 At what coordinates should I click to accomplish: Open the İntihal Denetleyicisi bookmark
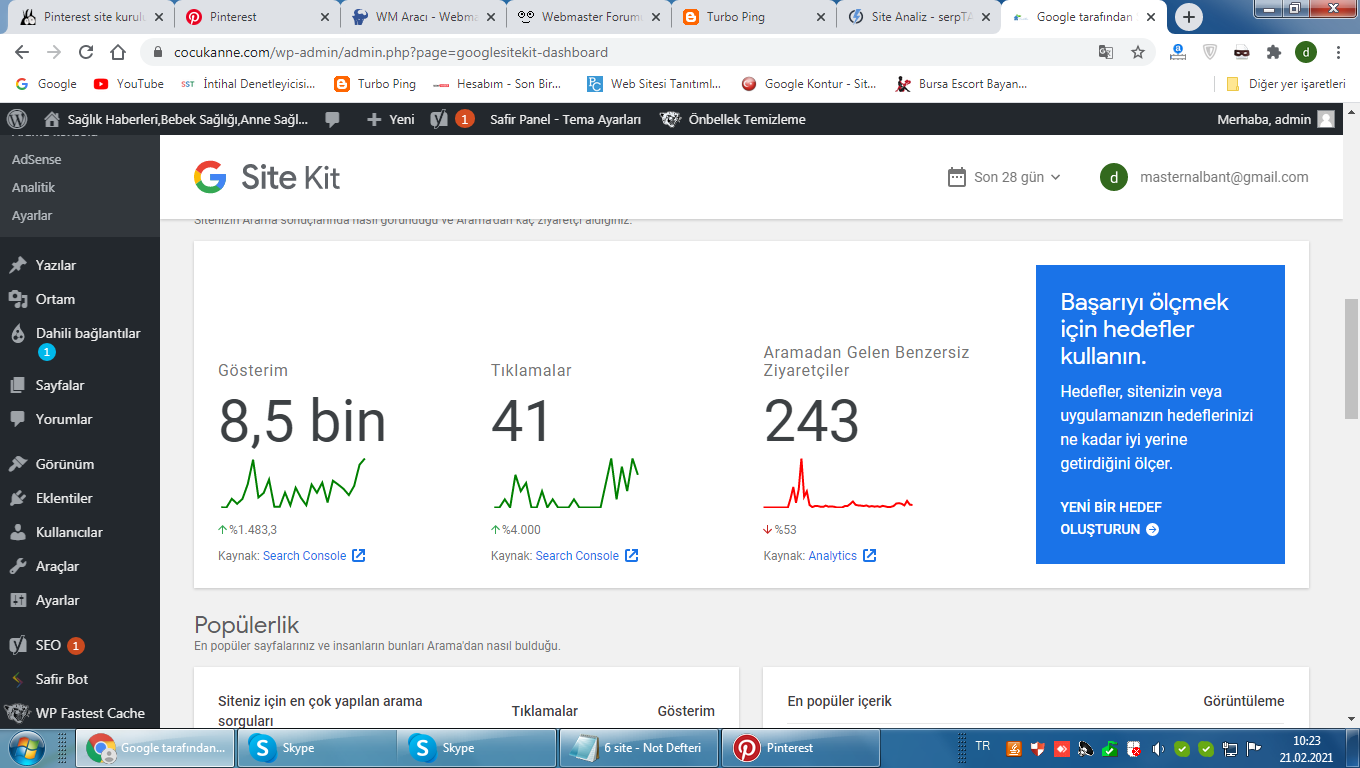click(x=248, y=84)
